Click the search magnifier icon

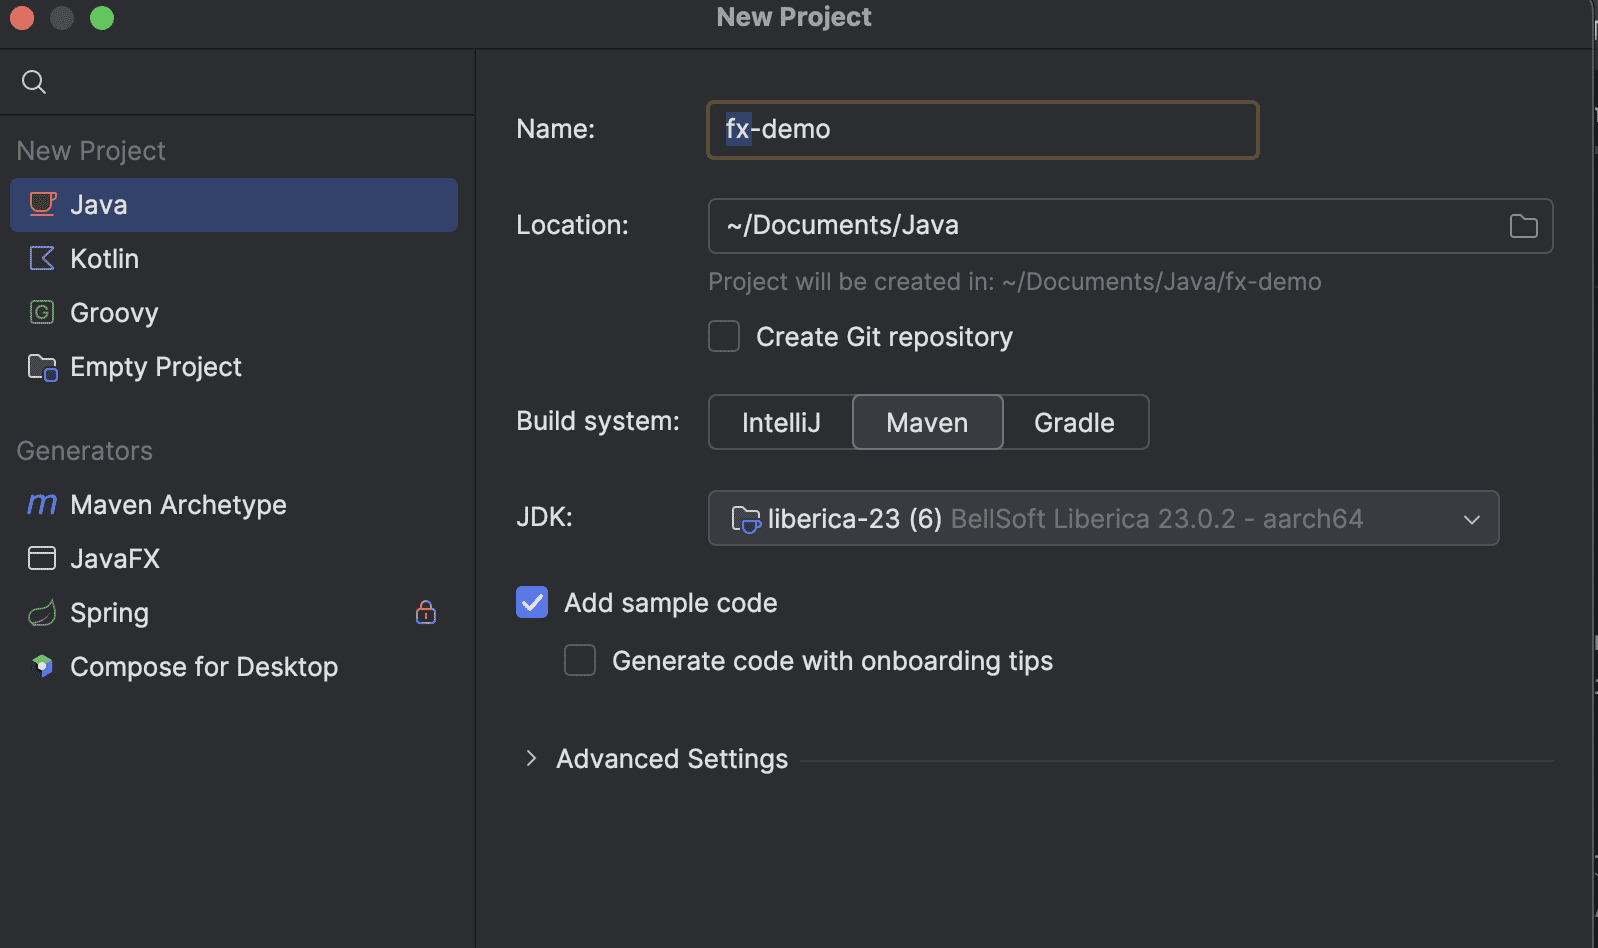click(x=34, y=82)
